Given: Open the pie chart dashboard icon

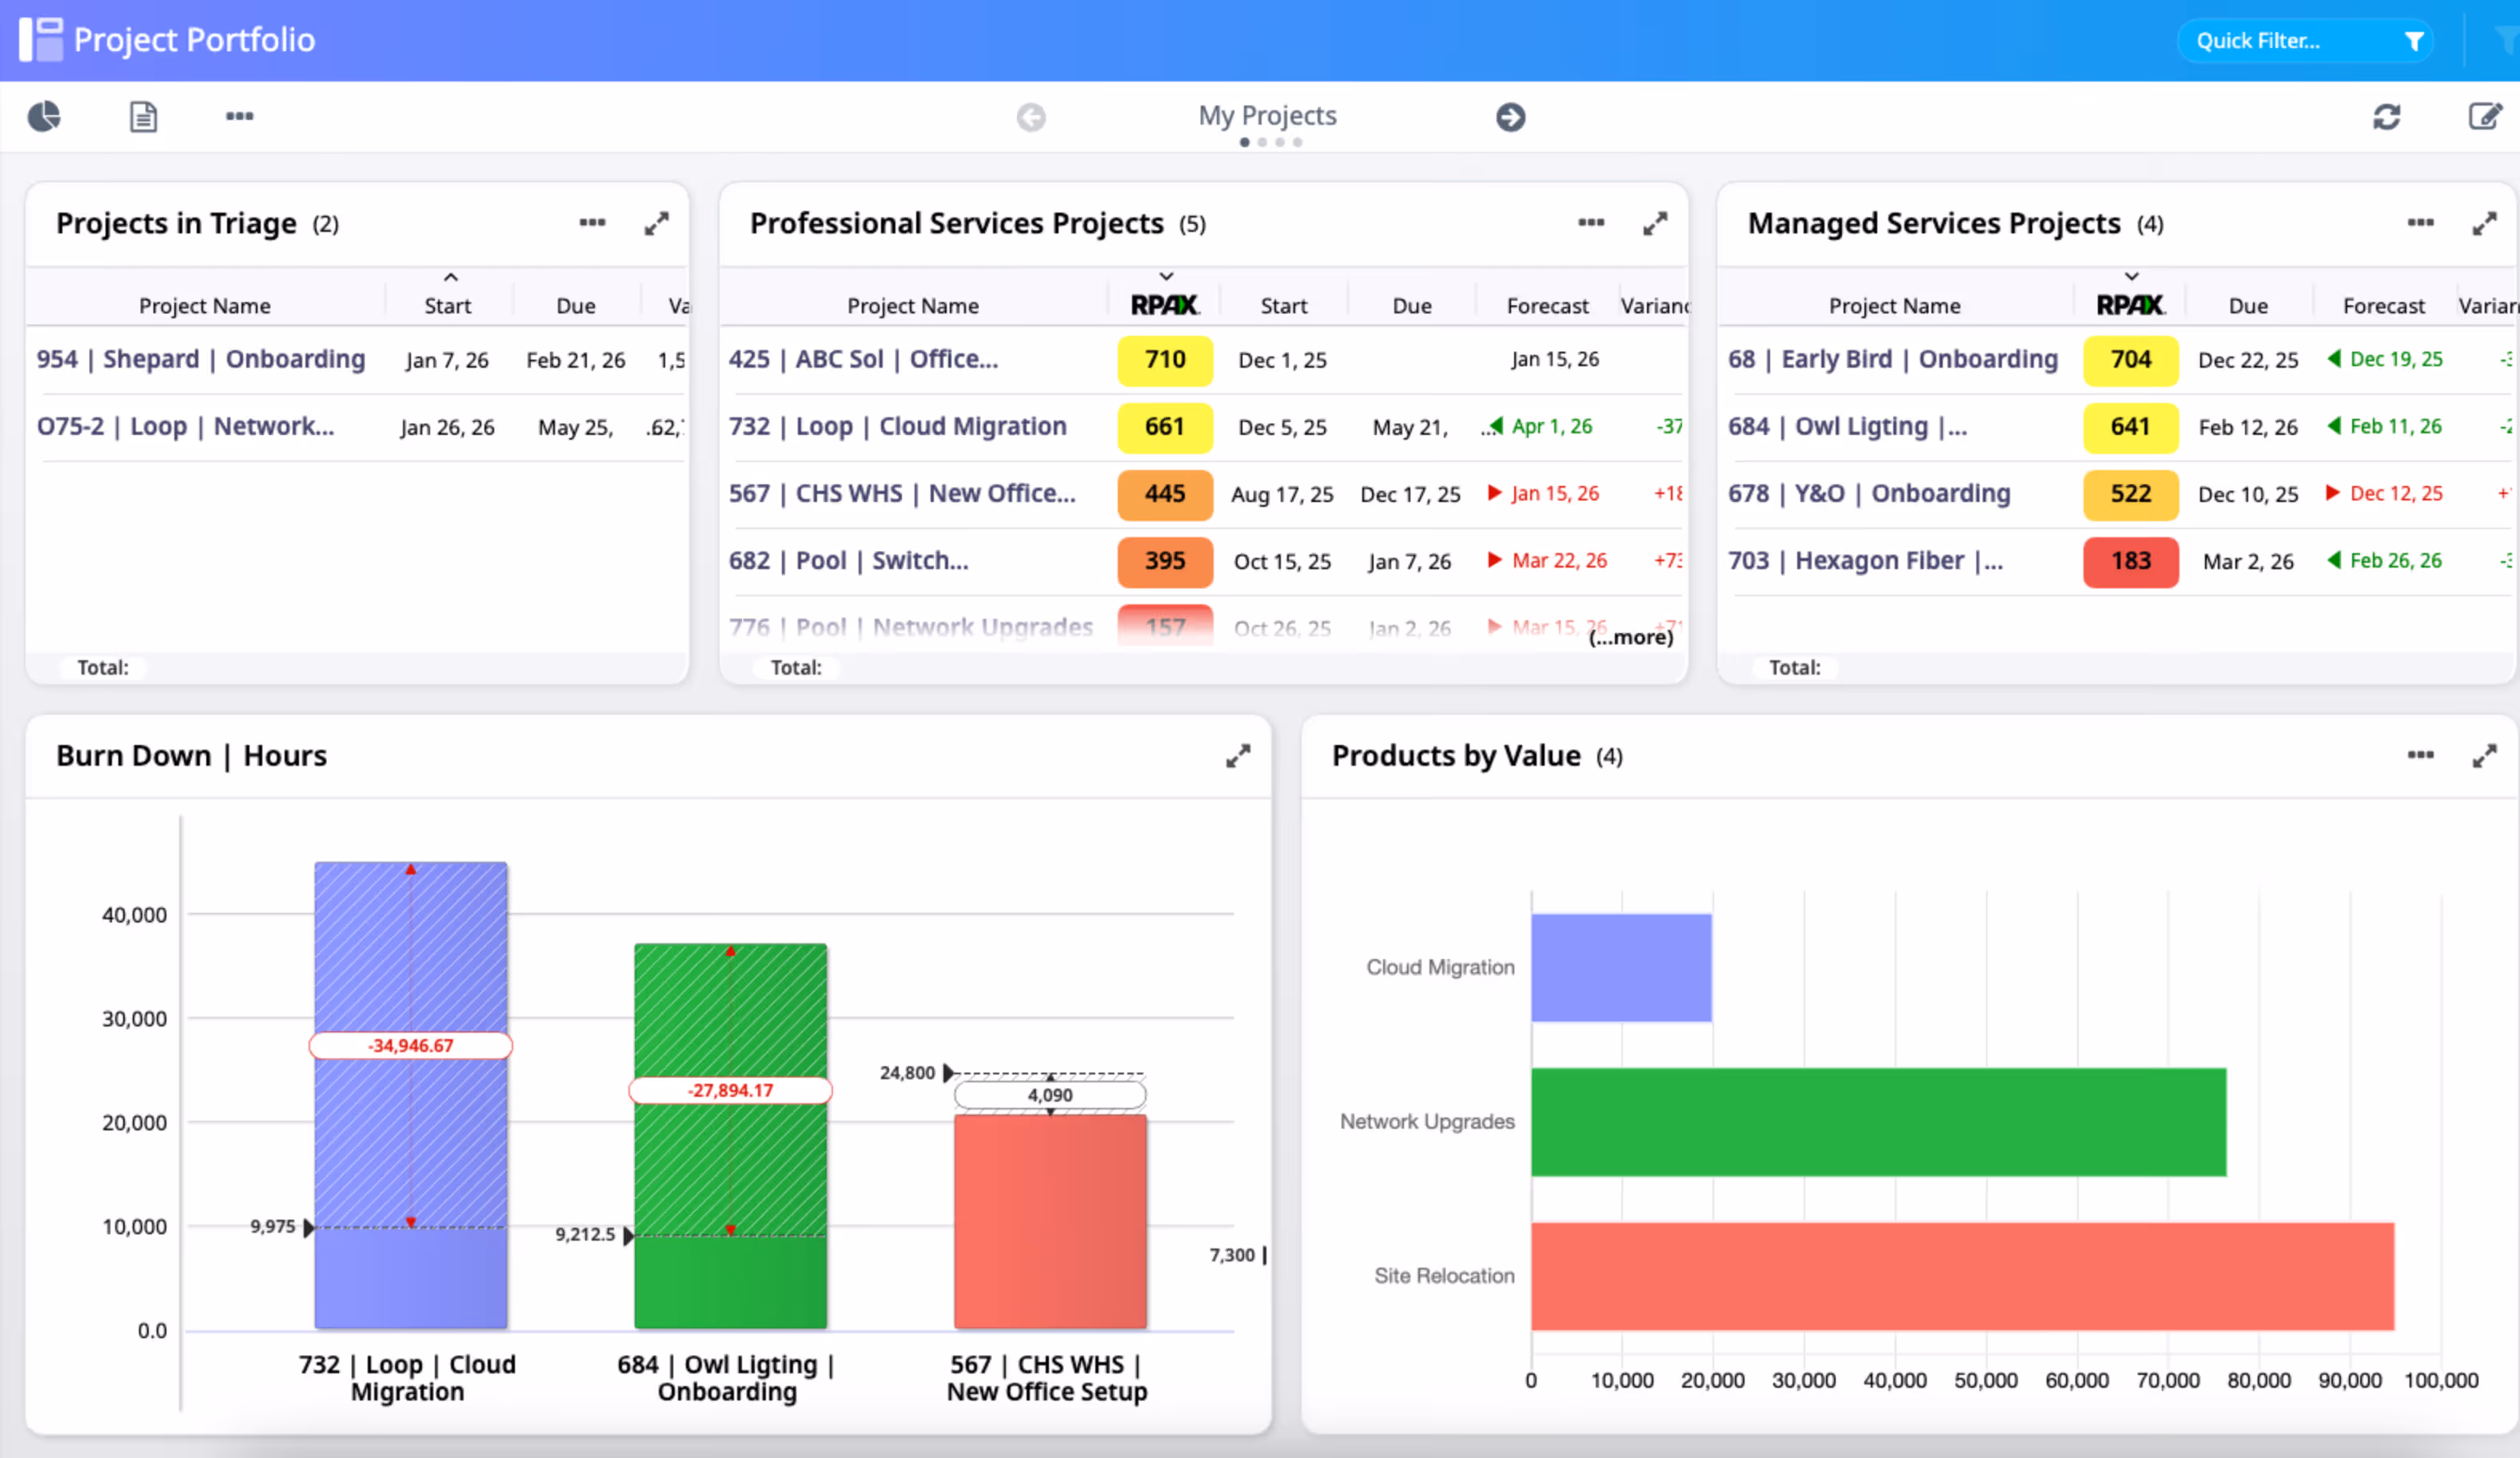Looking at the screenshot, I should pos(44,116).
